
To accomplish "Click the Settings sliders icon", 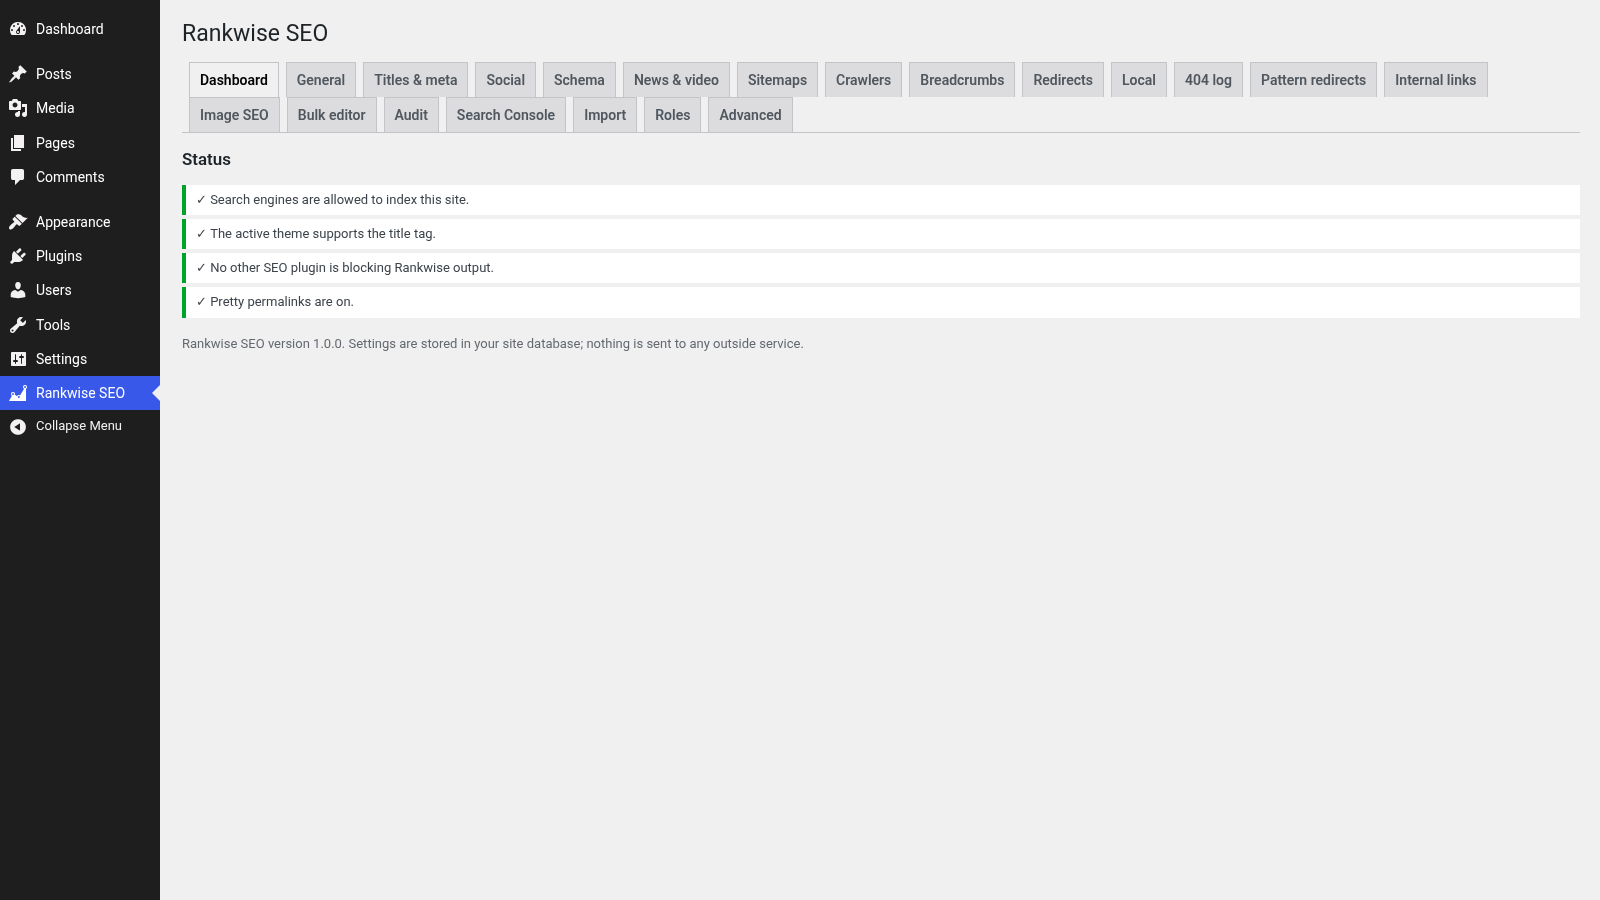I will click(x=18, y=359).
